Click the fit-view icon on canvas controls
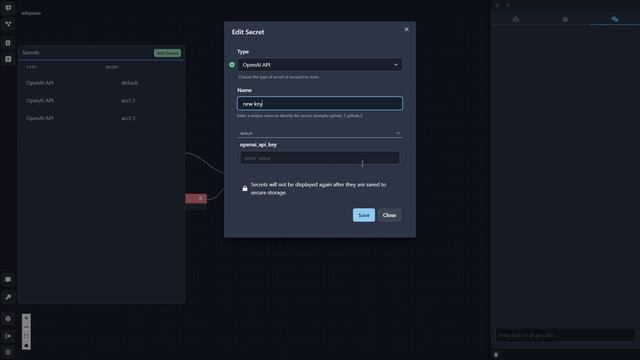 pyautogui.click(x=26, y=336)
